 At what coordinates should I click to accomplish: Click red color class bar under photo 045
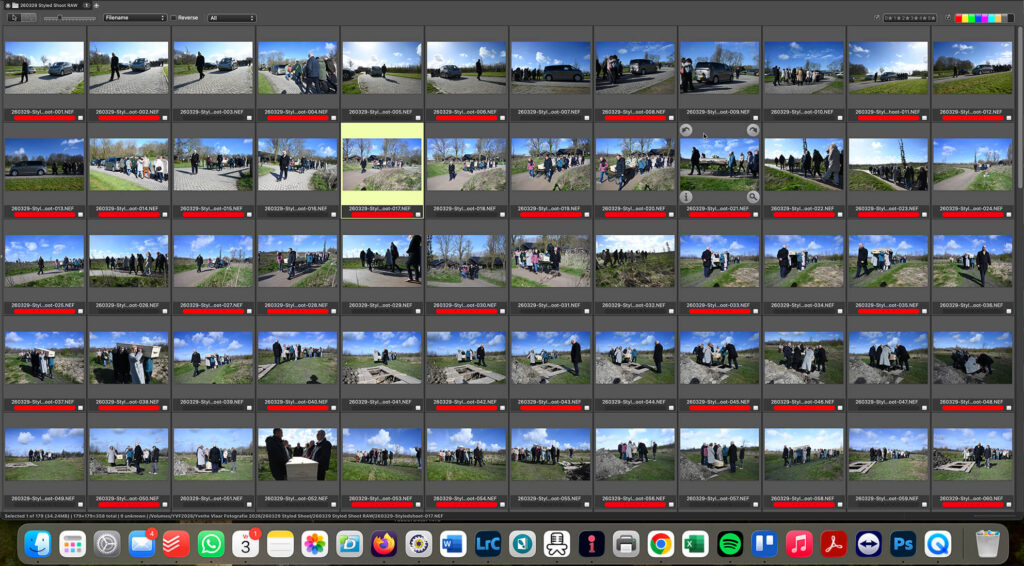[x=719, y=407]
